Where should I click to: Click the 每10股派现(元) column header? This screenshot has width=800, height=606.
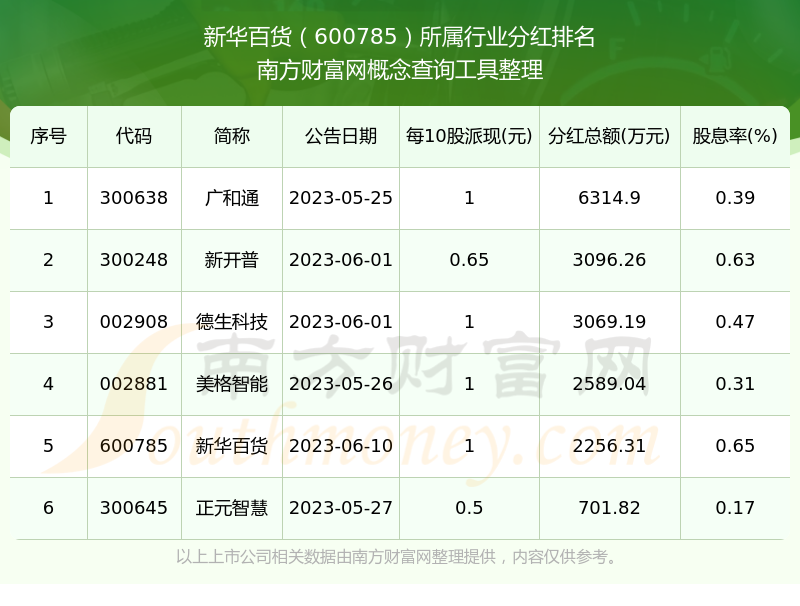pyautogui.click(x=469, y=136)
